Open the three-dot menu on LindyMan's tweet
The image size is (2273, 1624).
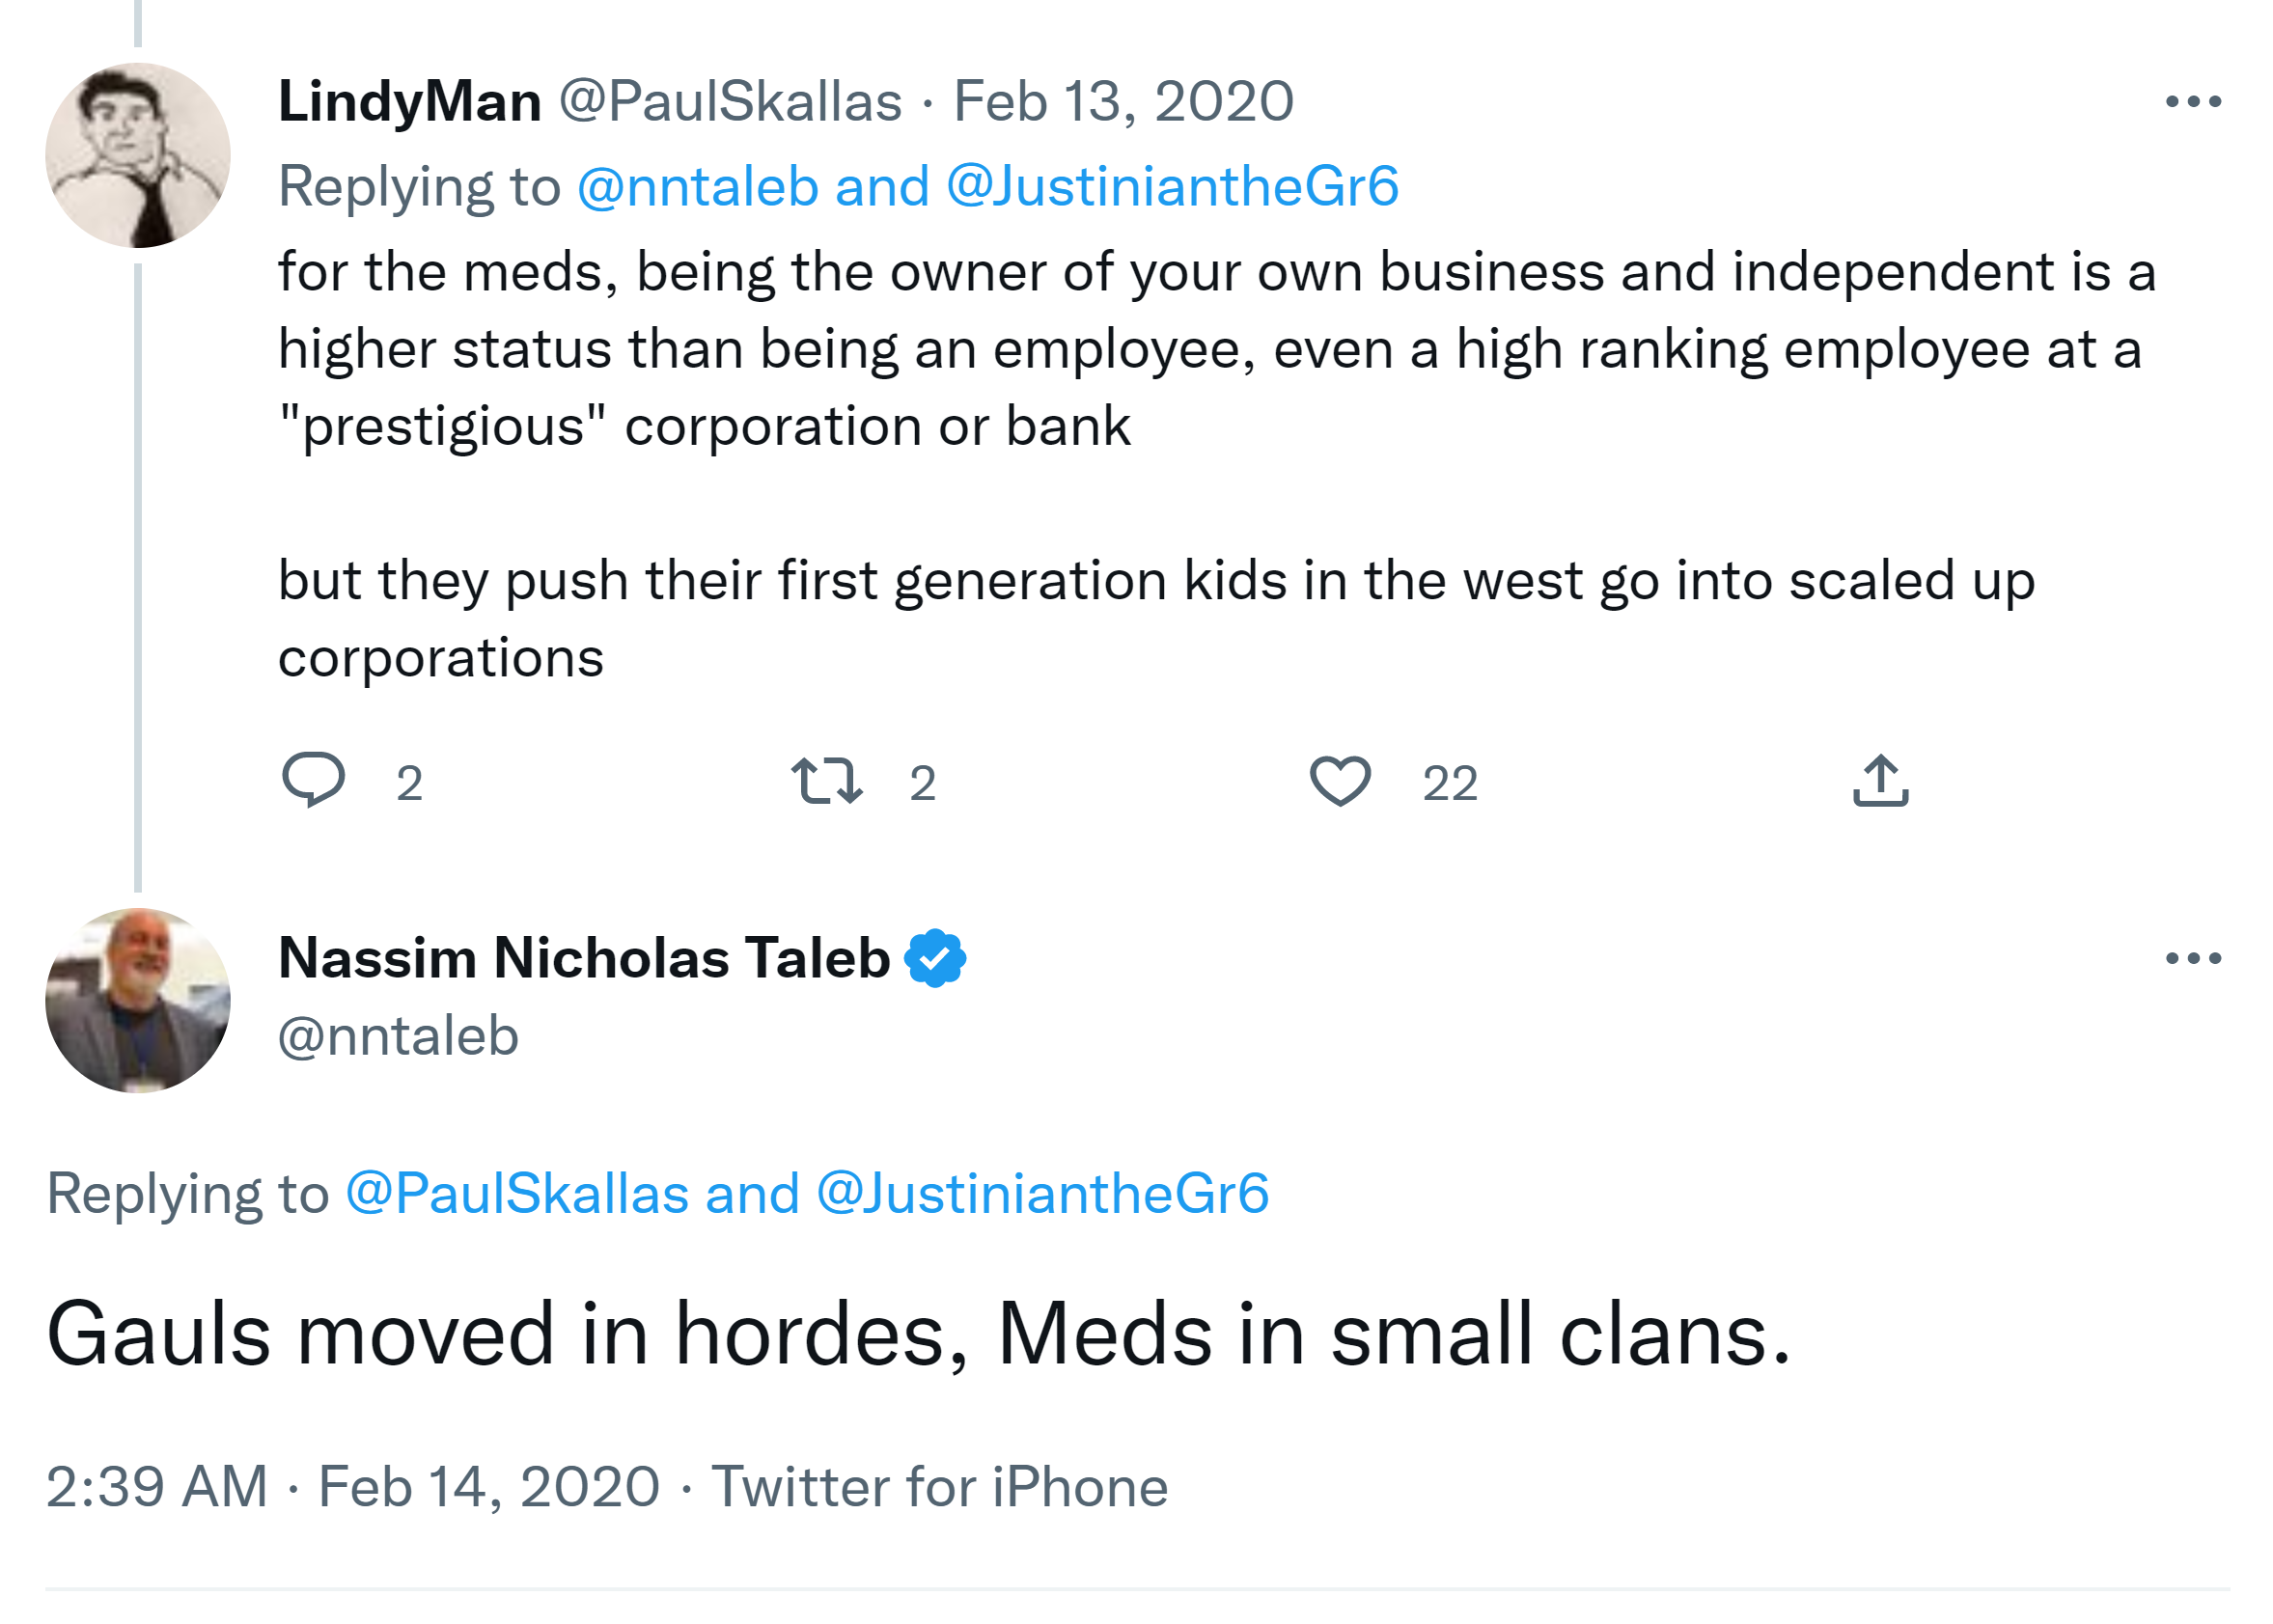[2192, 102]
